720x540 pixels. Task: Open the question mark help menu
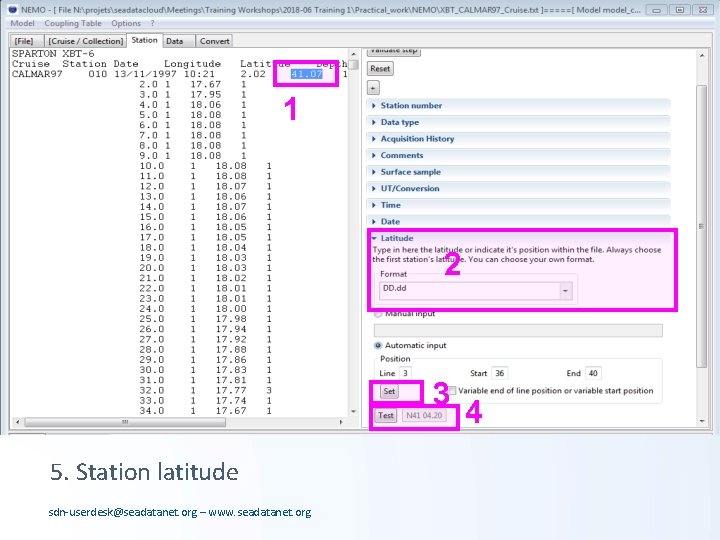(152, 23)
